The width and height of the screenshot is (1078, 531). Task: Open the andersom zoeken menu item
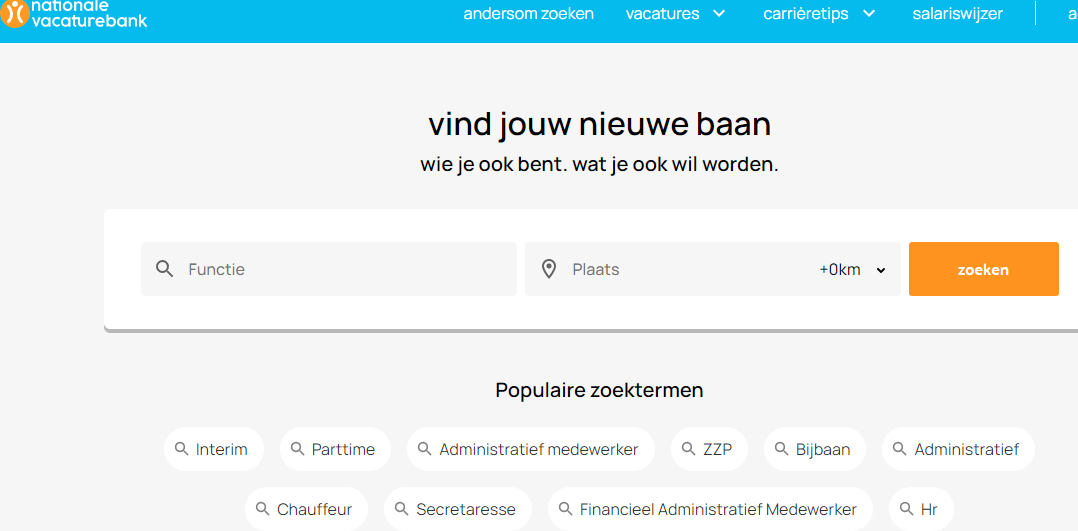528,14
